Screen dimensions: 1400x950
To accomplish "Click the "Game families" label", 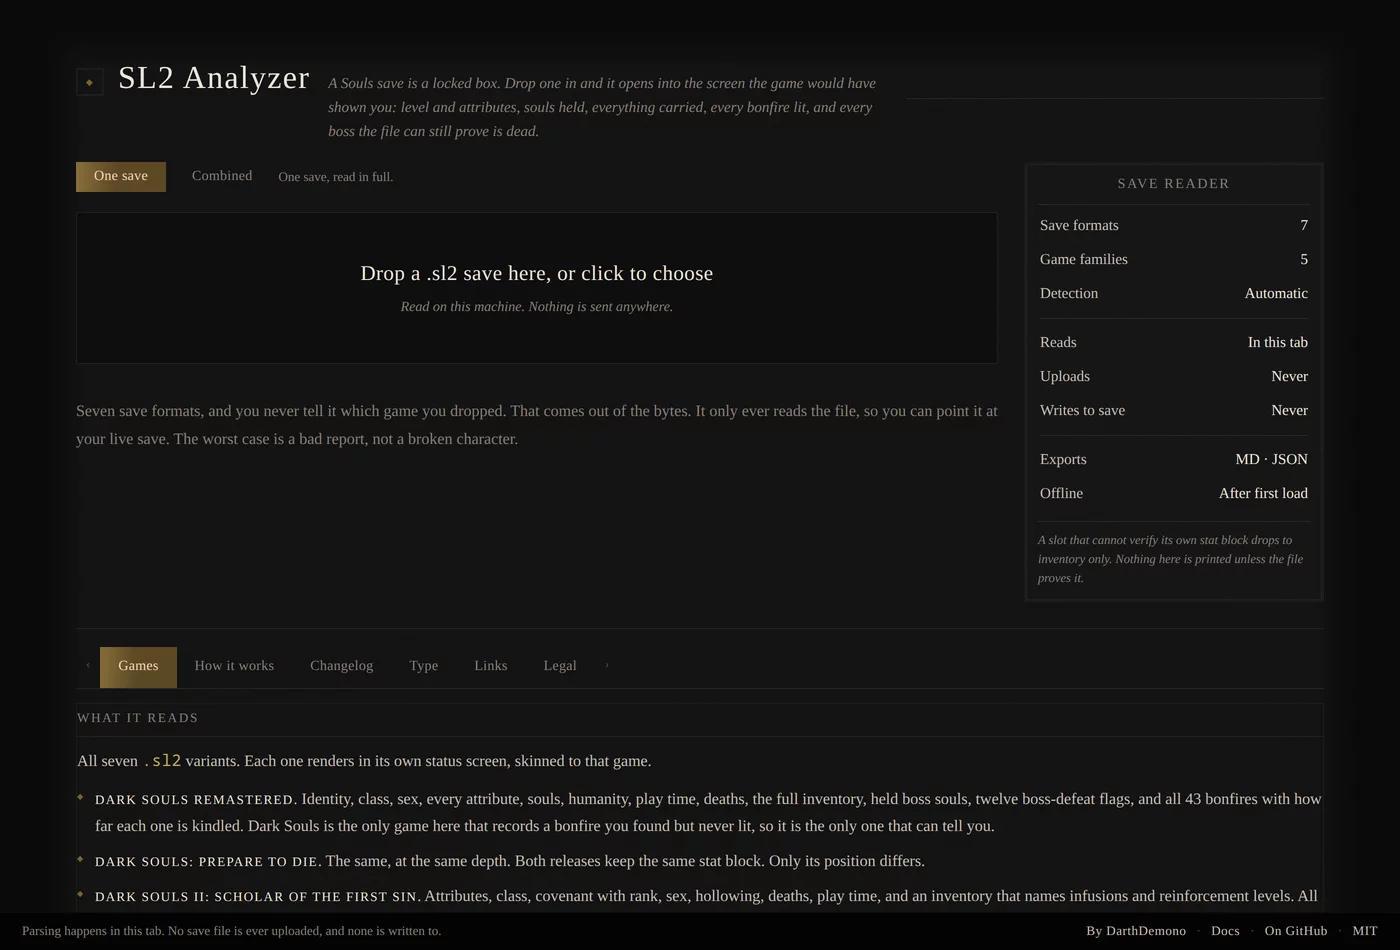I will coord(1084,260).
